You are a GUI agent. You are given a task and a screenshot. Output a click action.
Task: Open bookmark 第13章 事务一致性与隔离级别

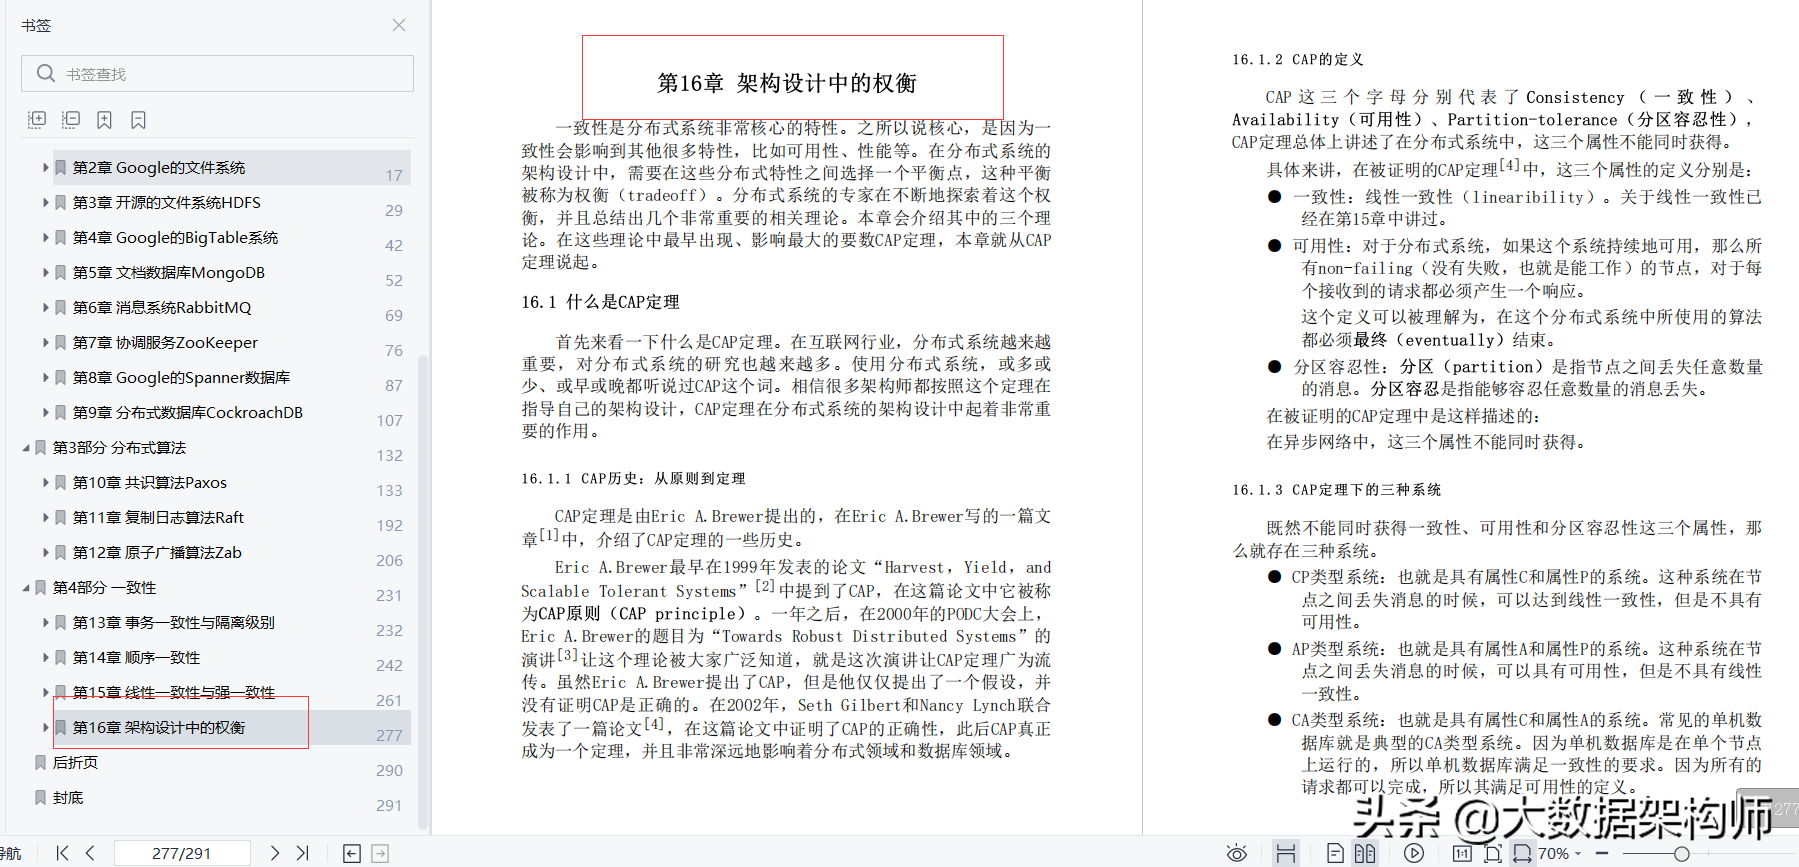tap(173, 622)
